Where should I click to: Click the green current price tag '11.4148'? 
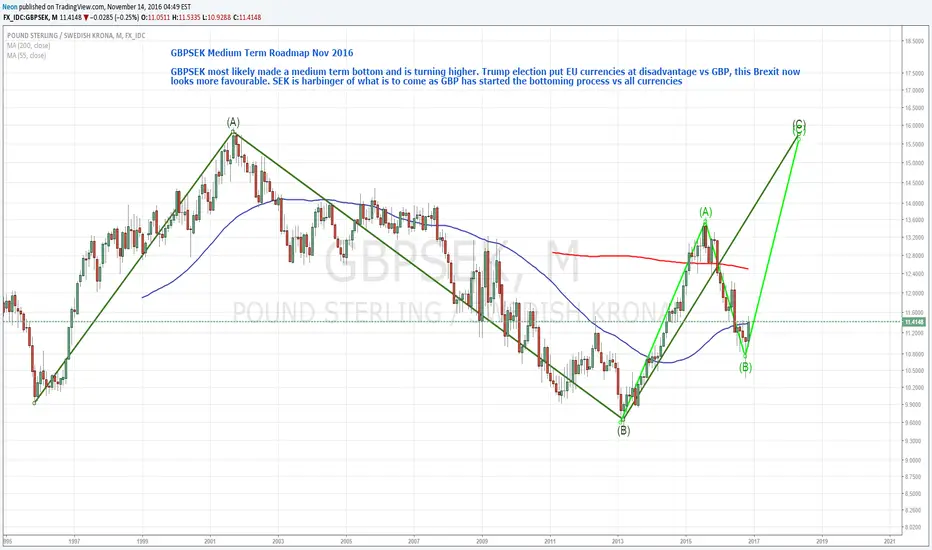pos(914,322)
